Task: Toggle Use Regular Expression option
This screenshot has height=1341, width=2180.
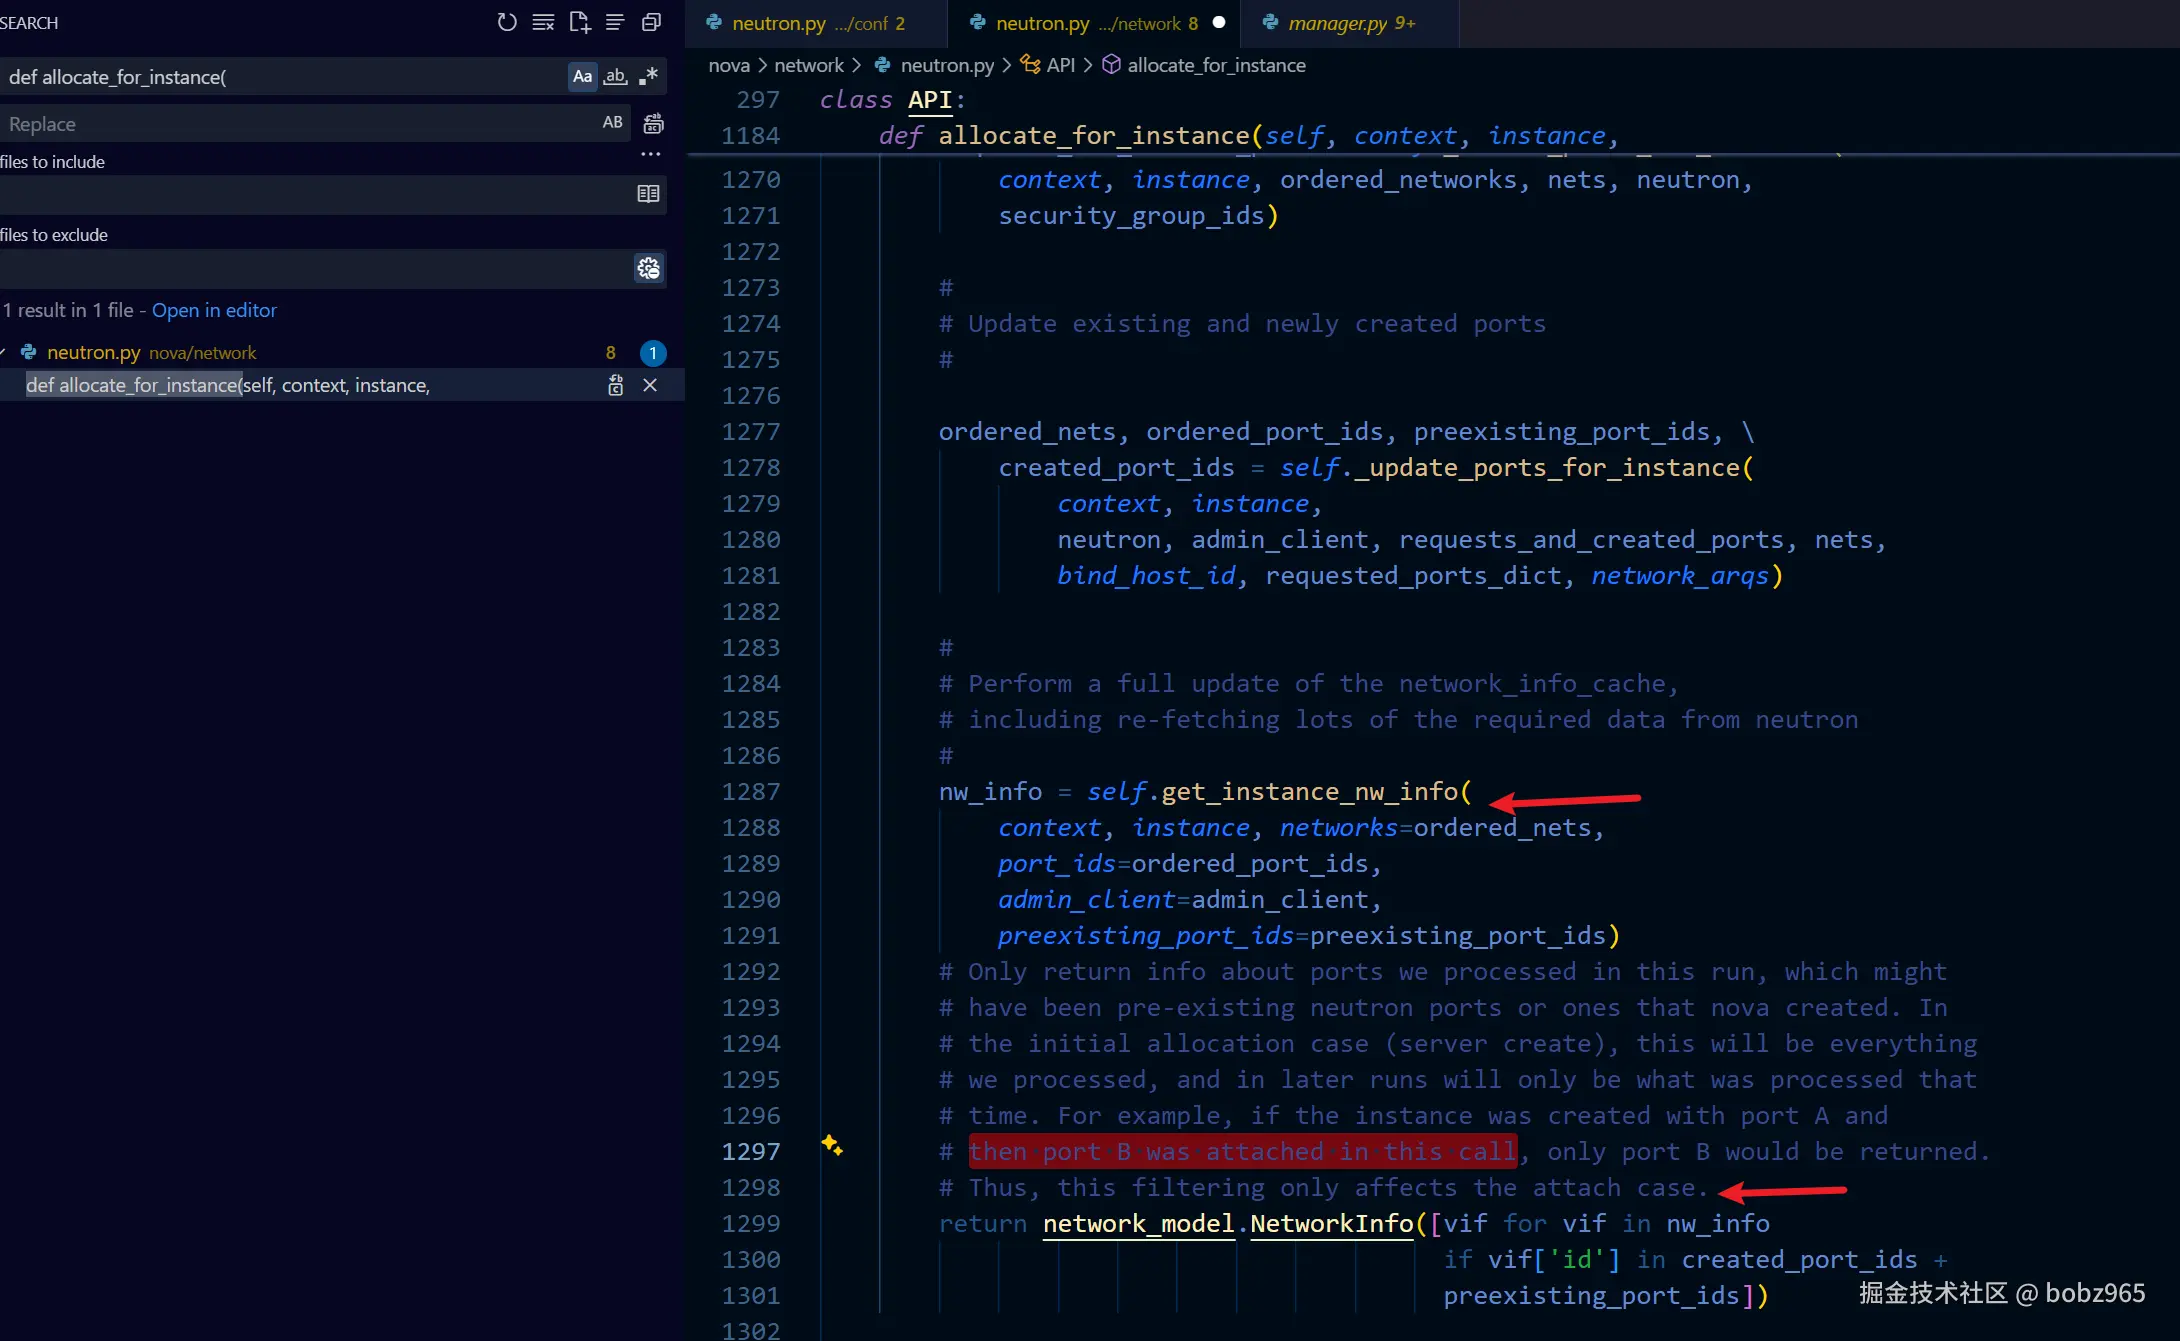Action: pos(648,76)
